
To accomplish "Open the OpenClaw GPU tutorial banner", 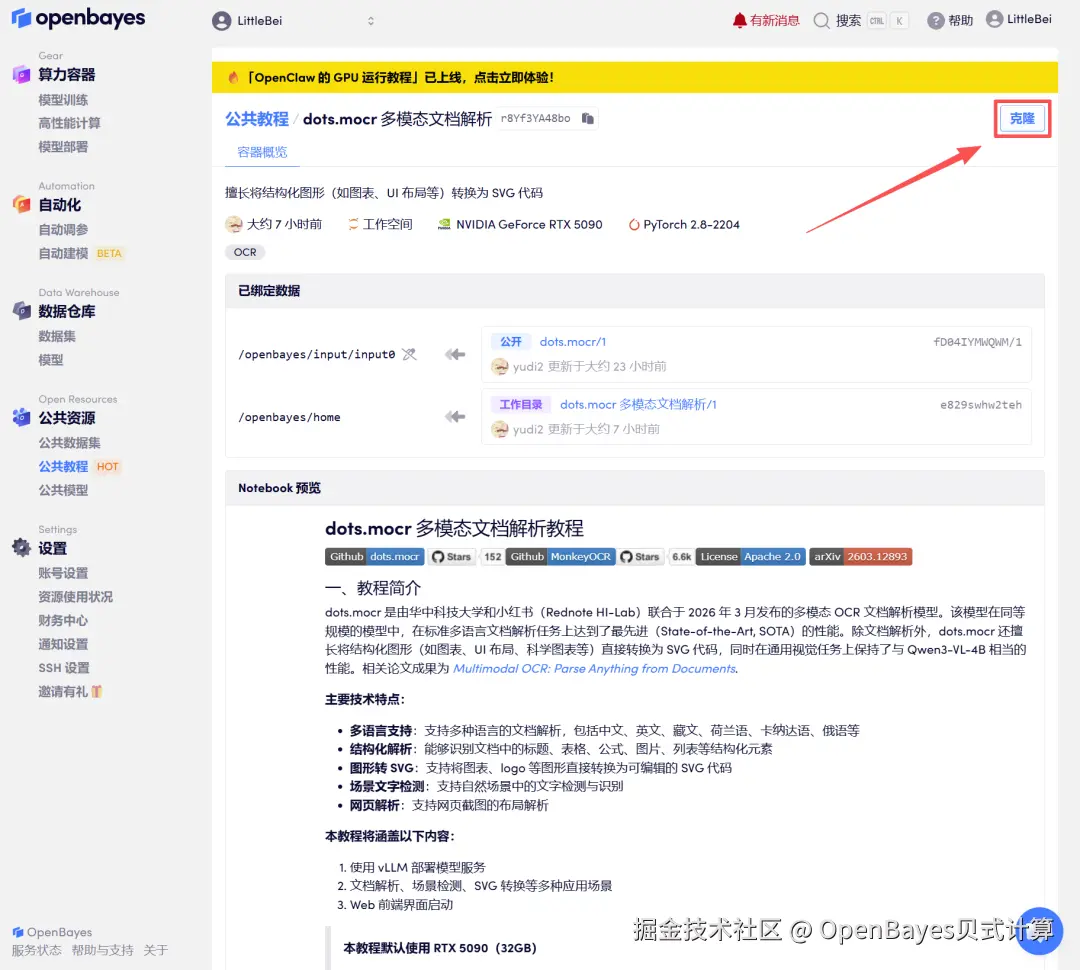I will (x=634, y=77).
